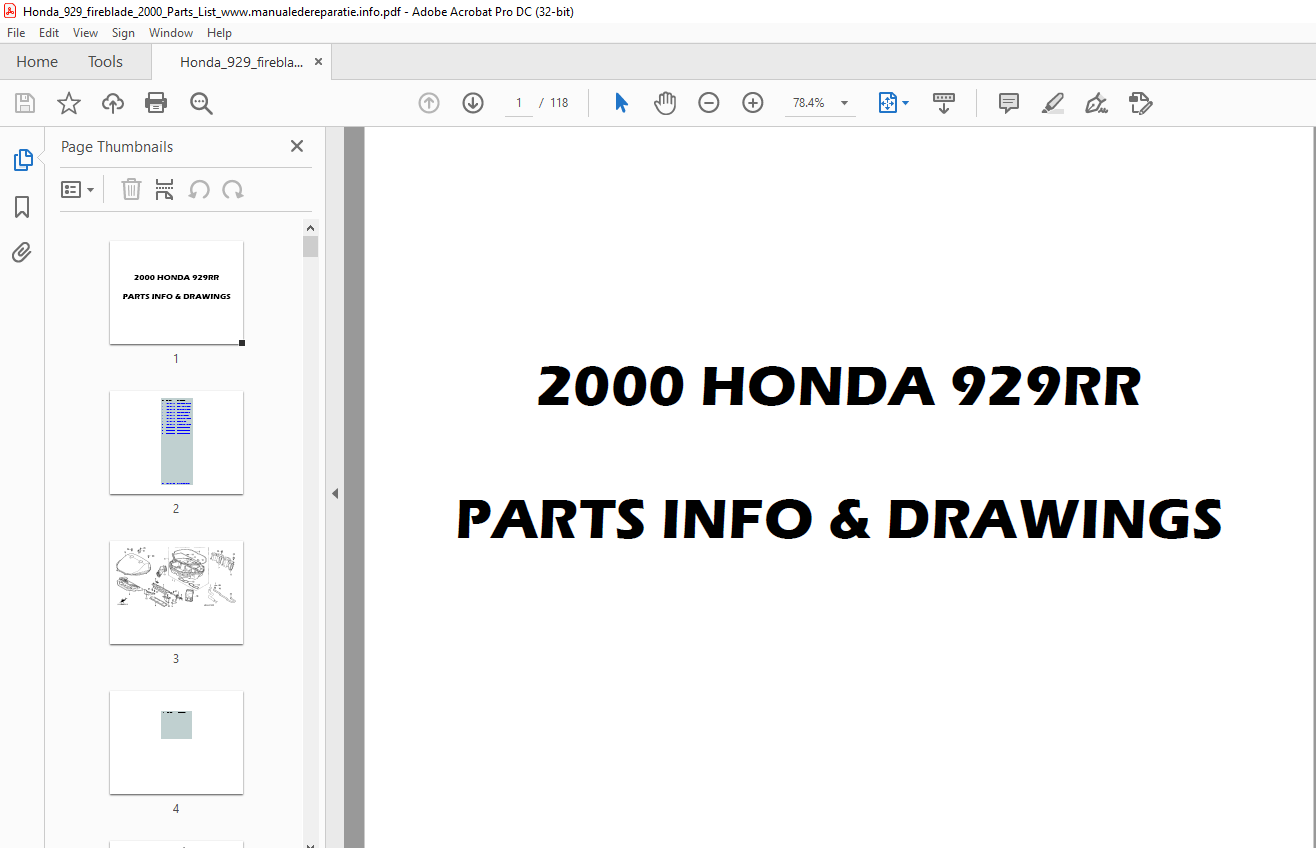Open the Window menu
This screenshot has height=848, width=1316.
point(171,33)
